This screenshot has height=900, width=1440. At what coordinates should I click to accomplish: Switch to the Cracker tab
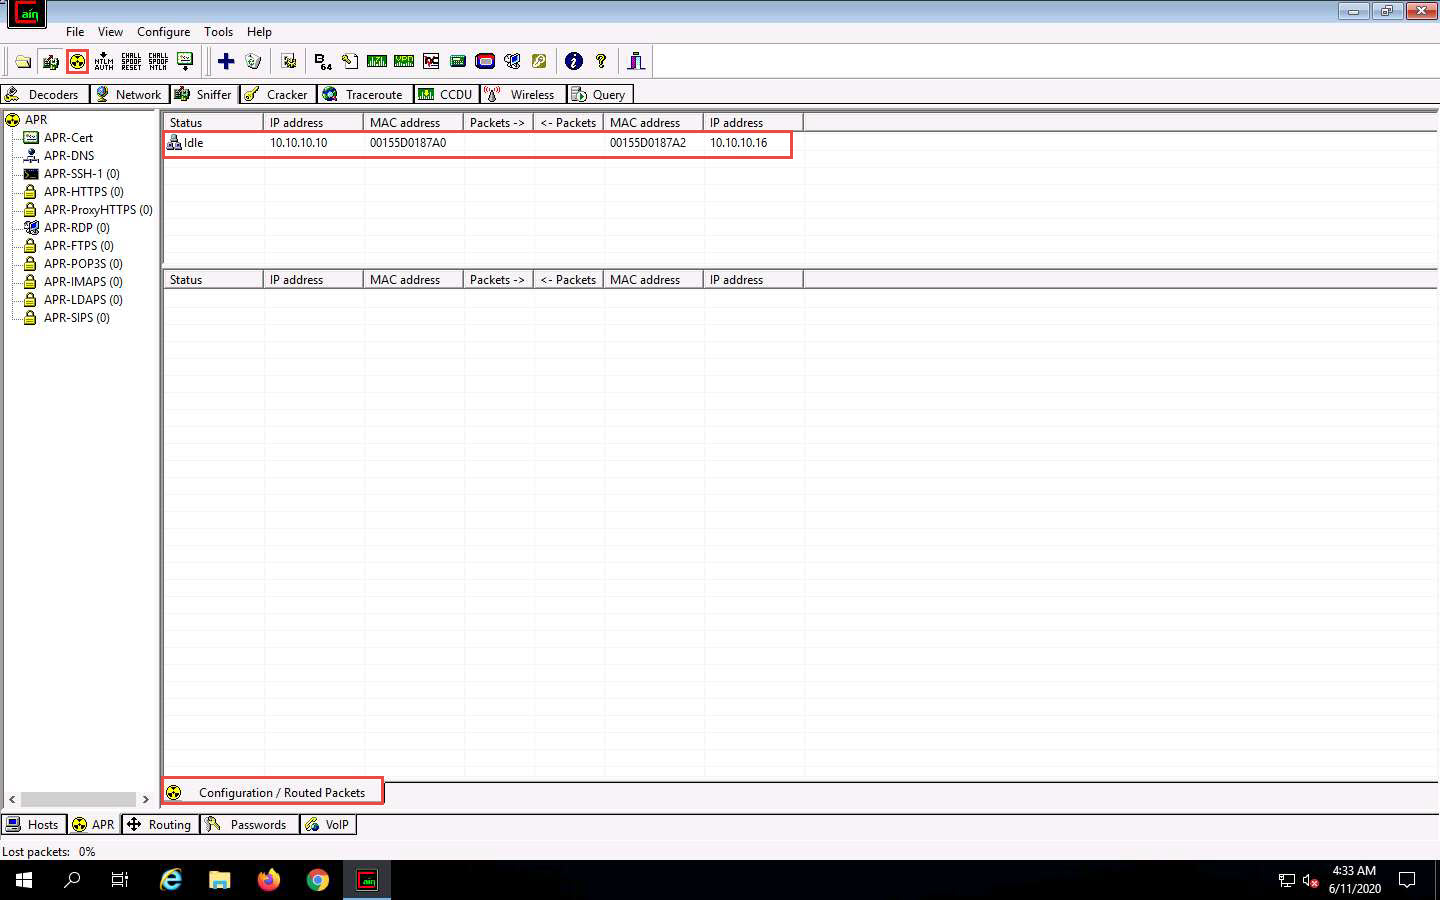coord(278,94)
